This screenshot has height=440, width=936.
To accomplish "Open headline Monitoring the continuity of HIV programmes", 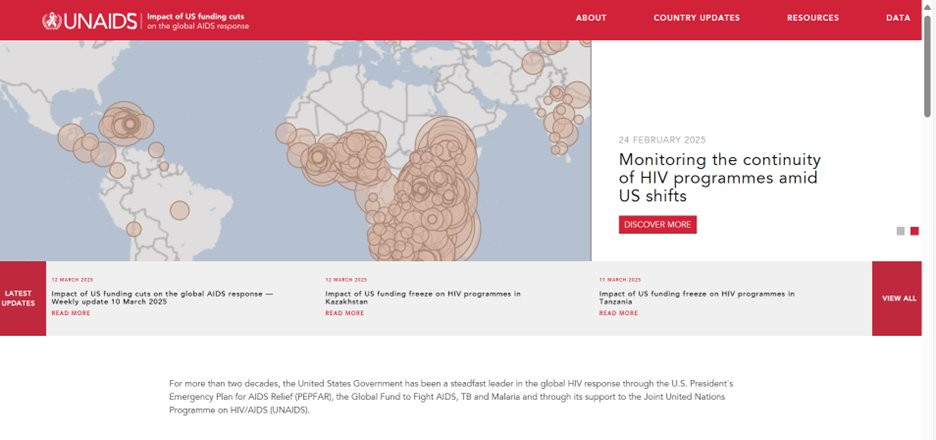I will point(719,177).
